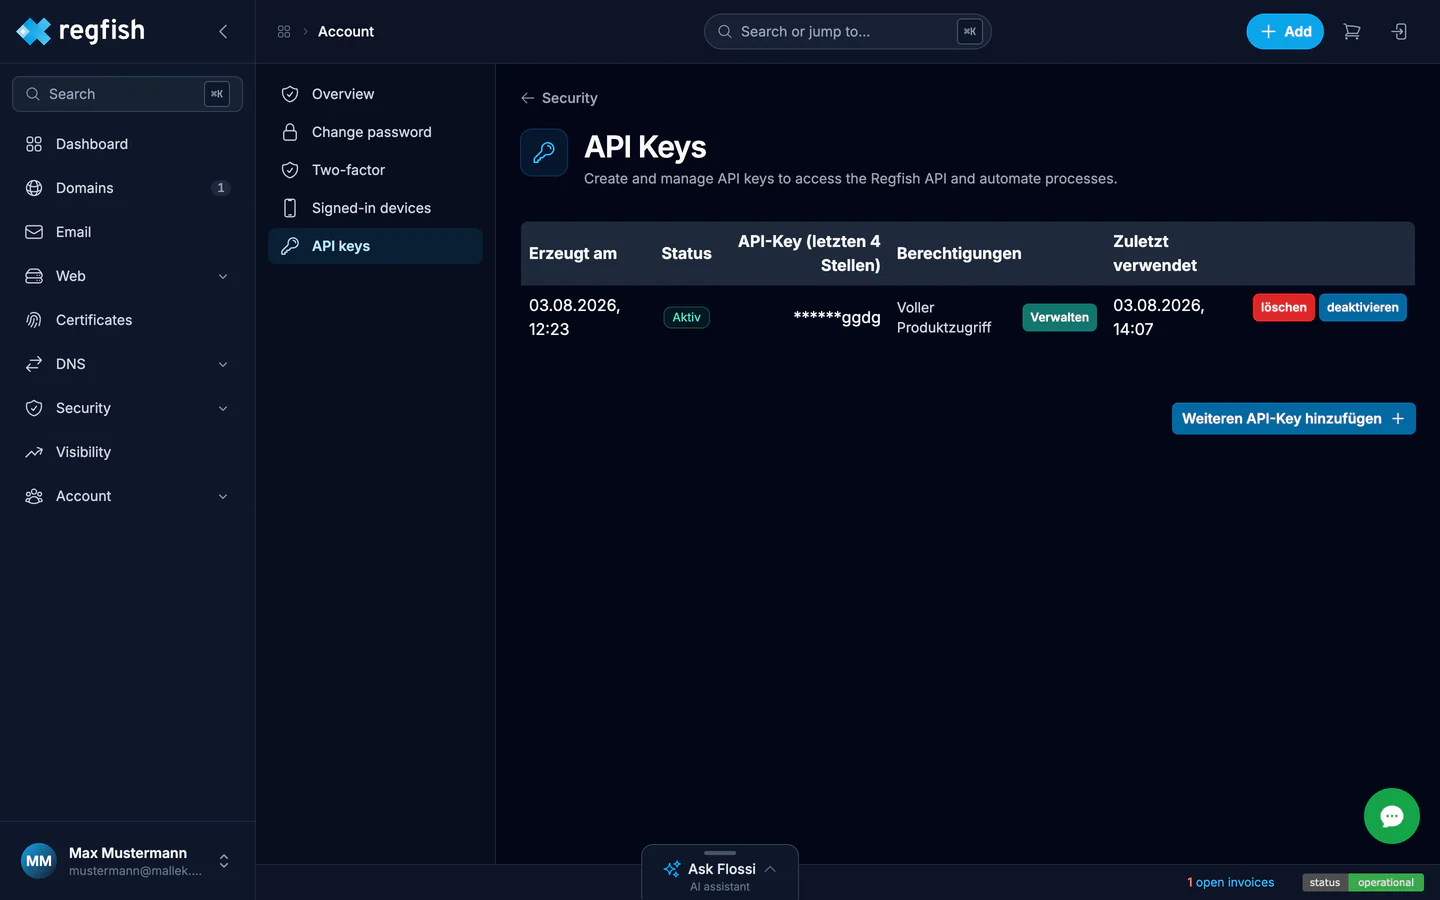Open the live chat bubble
The width and height of the screenshot is (1440, 900).
pos(1392,816)
